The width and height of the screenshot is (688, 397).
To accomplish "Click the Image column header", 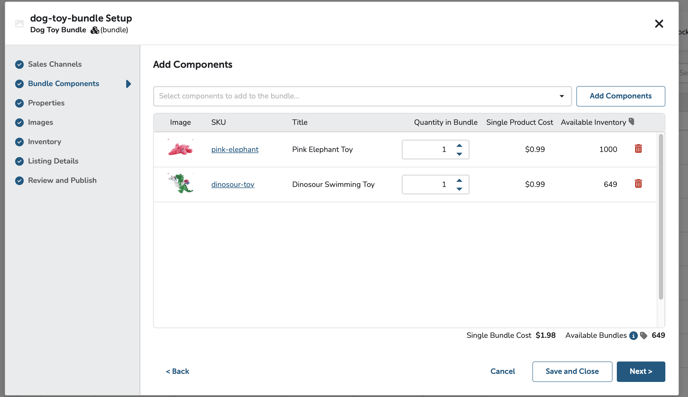I will (180, 122).
